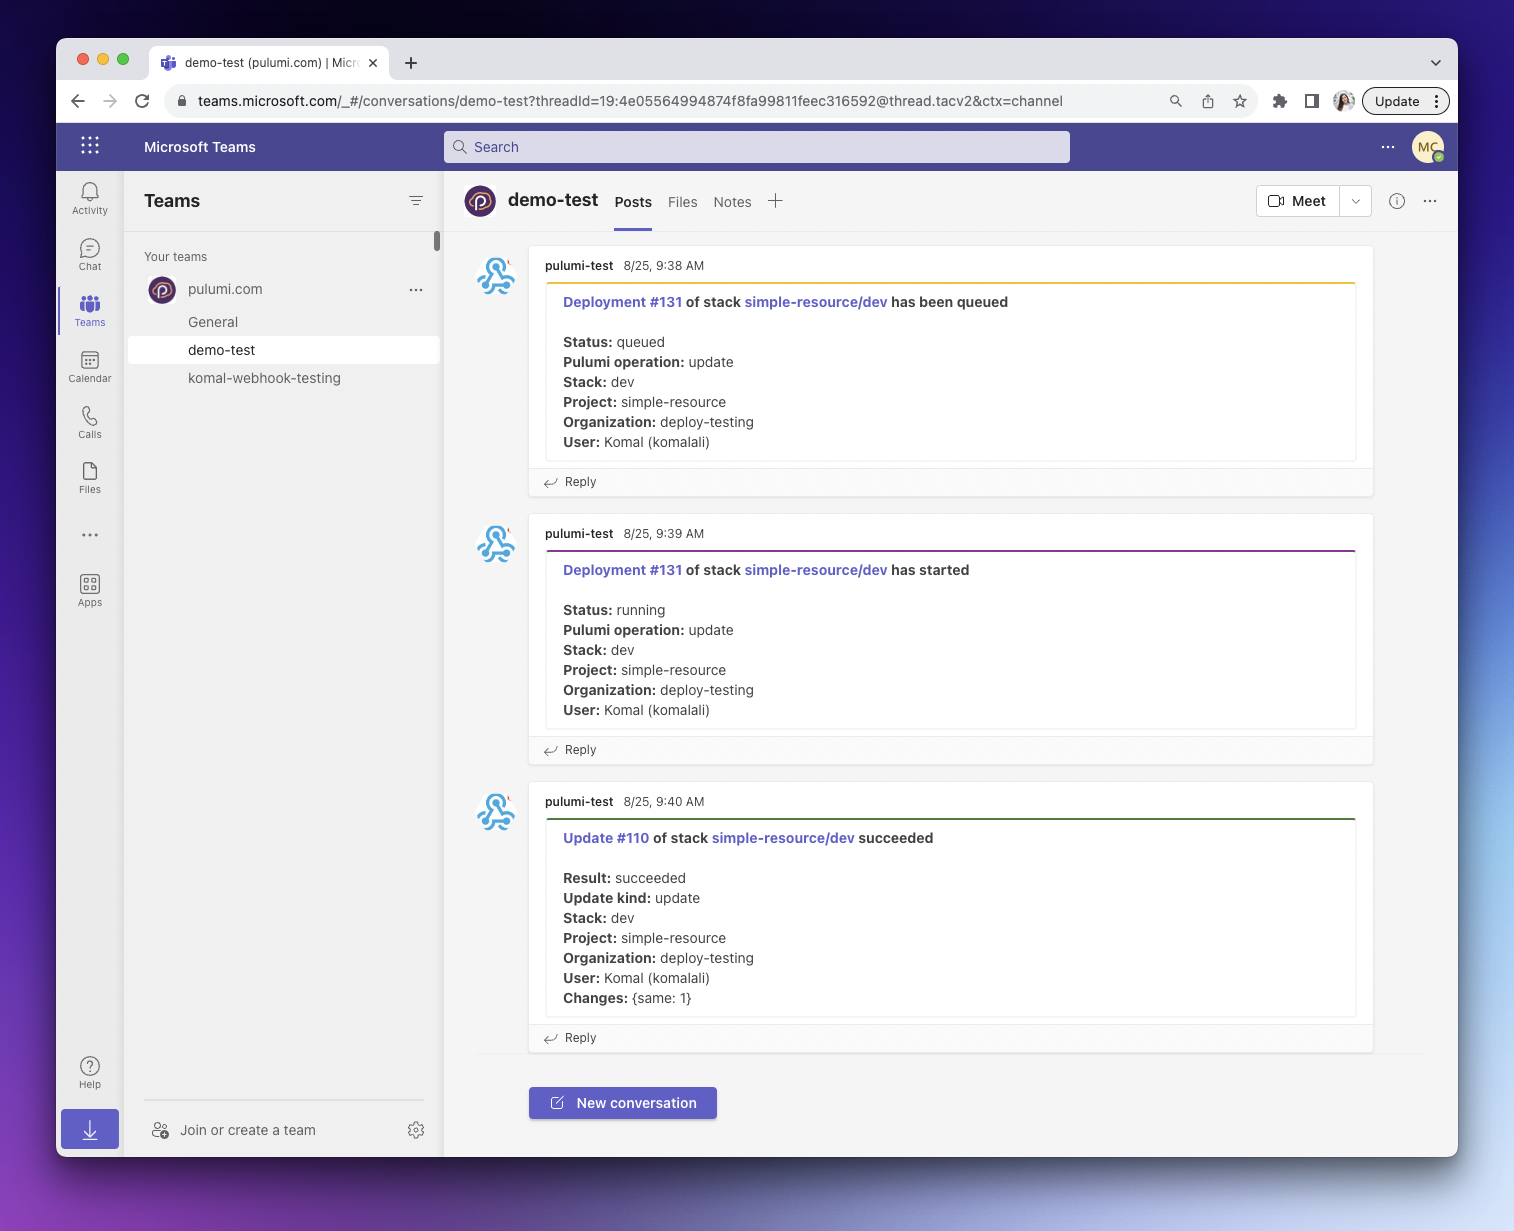This screenshot has width=1514, height=1231.
Task: Reply to the deployment started post
Action: (570, 750)
